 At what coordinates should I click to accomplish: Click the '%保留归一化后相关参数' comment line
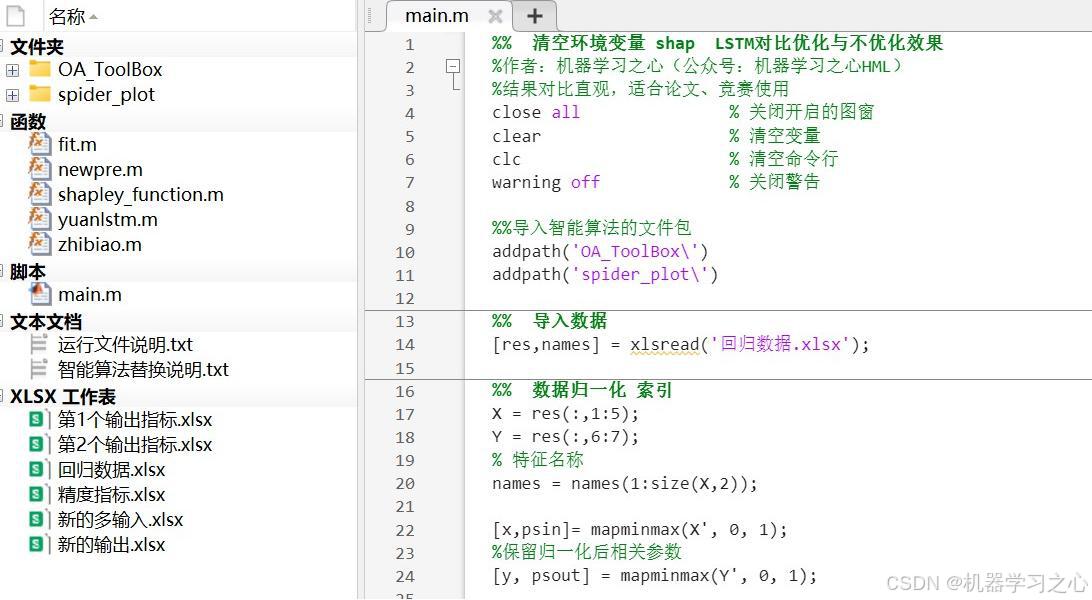point(586,552)
